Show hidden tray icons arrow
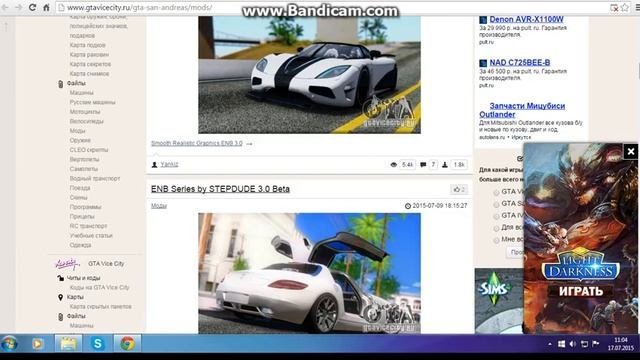 tap(550, 344)
